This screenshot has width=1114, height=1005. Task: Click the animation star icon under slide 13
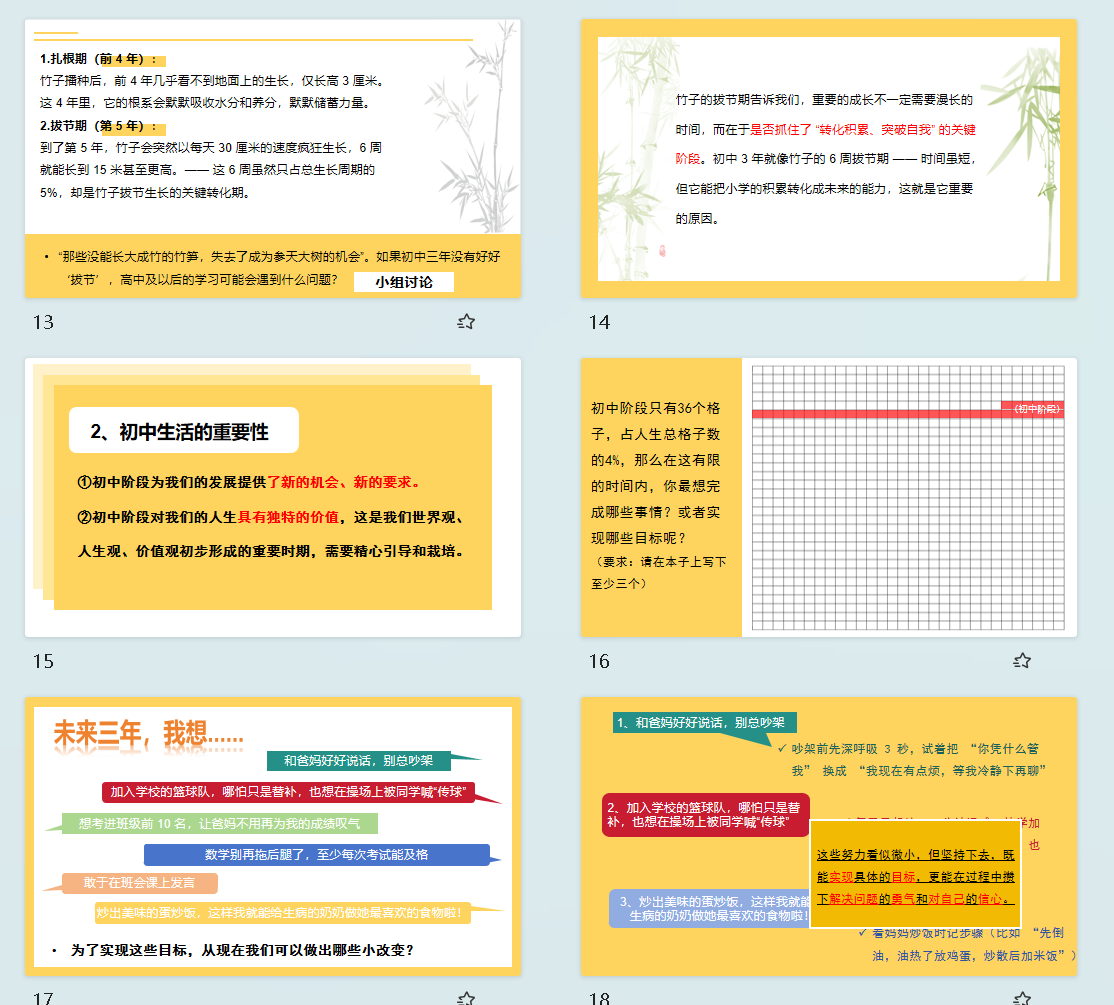pos(466,321)
